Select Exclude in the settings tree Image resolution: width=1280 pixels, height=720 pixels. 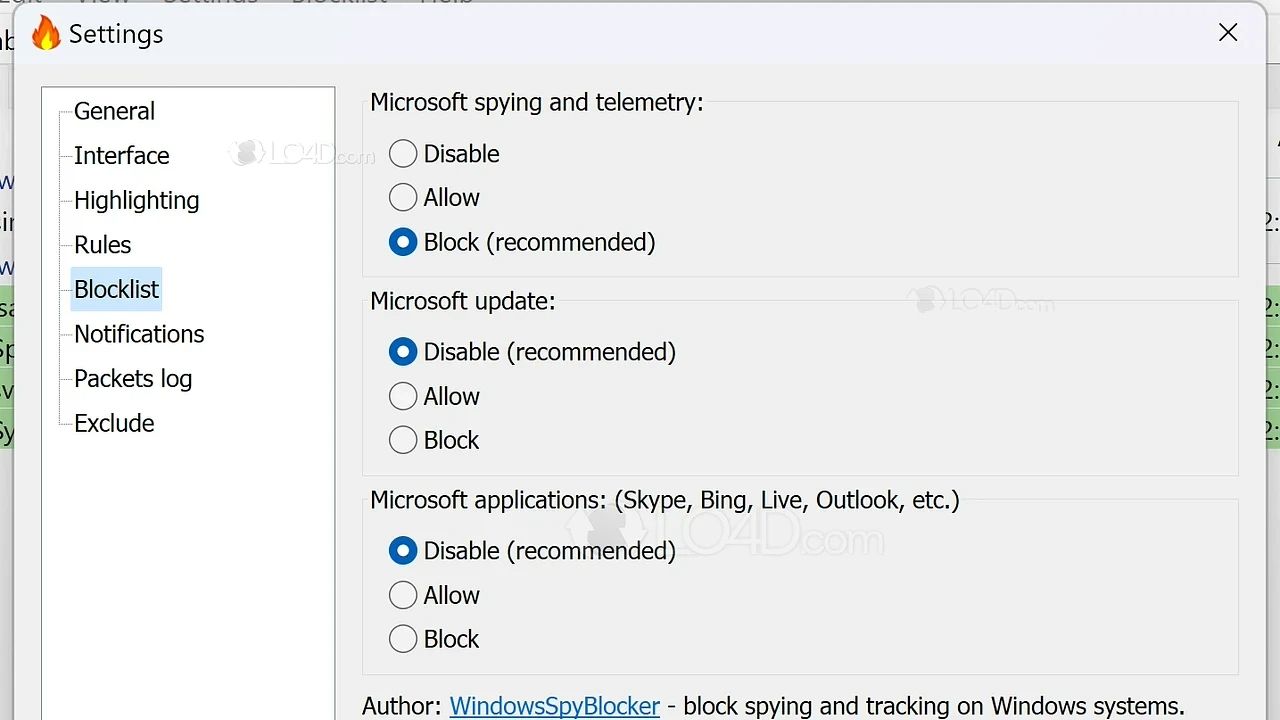[114, 423]
